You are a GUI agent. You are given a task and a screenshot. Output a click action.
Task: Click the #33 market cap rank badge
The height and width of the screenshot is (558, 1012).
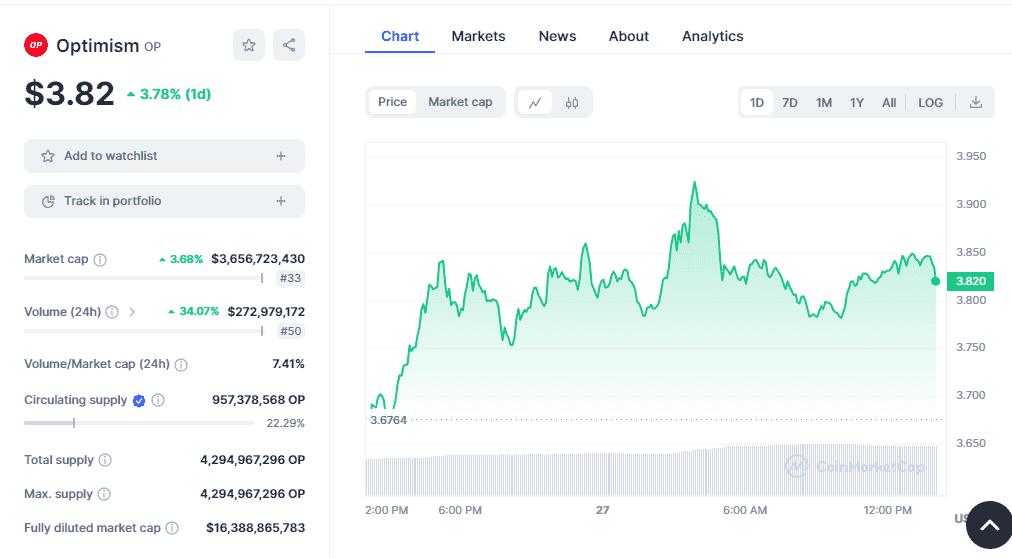290,279
